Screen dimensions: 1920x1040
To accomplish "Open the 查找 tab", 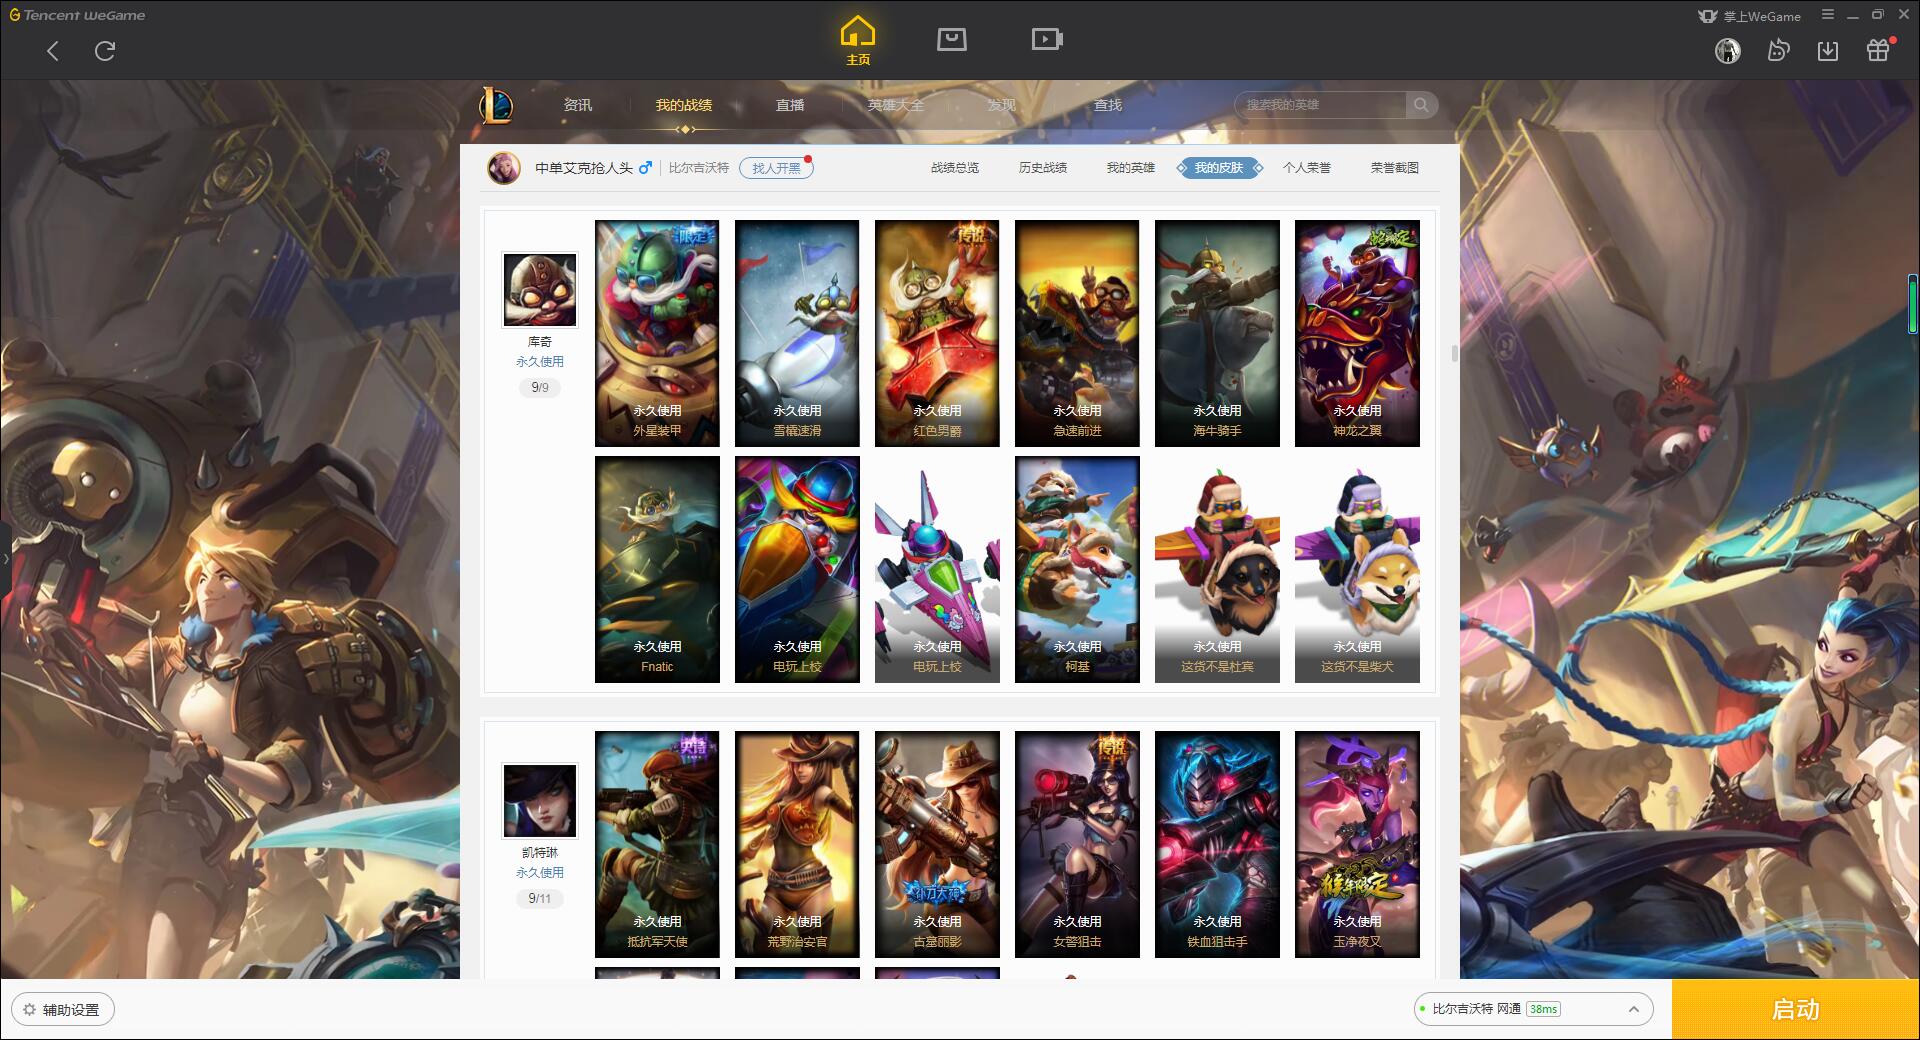I will click(1108, 105).
